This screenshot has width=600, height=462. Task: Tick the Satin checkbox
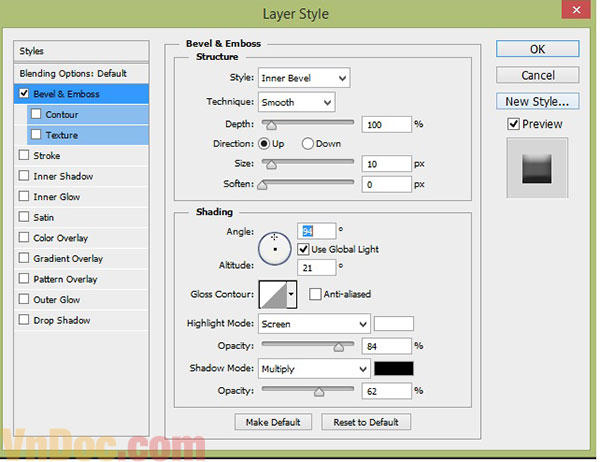coord(24,217)
